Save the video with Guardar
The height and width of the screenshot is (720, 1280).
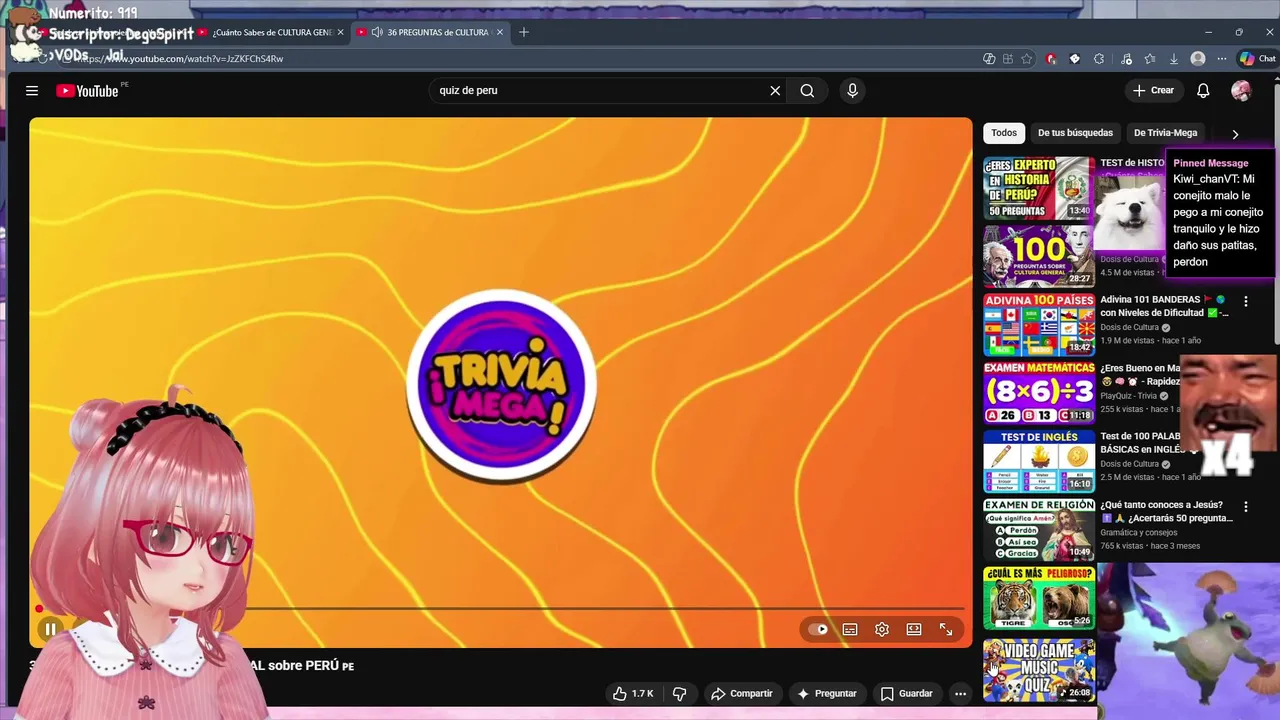point(906,693)
